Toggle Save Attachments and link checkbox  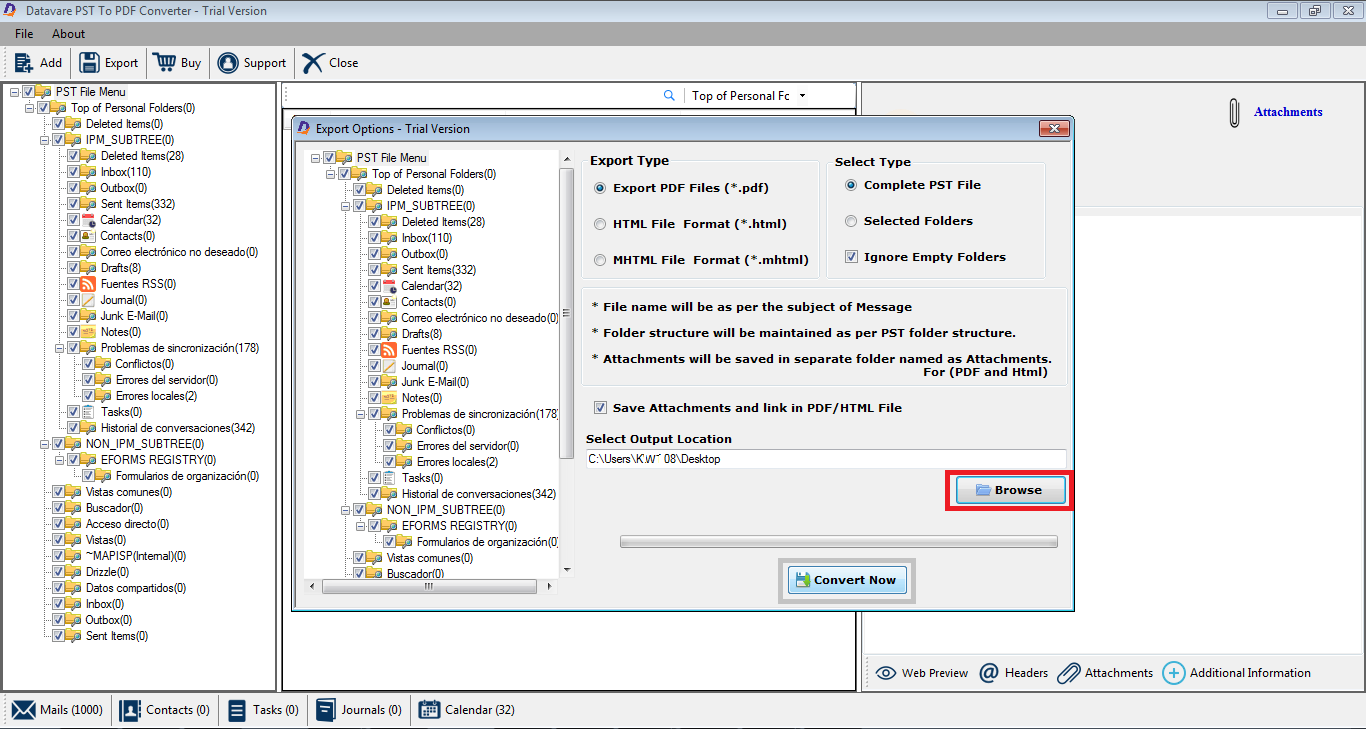click(601, 408)
